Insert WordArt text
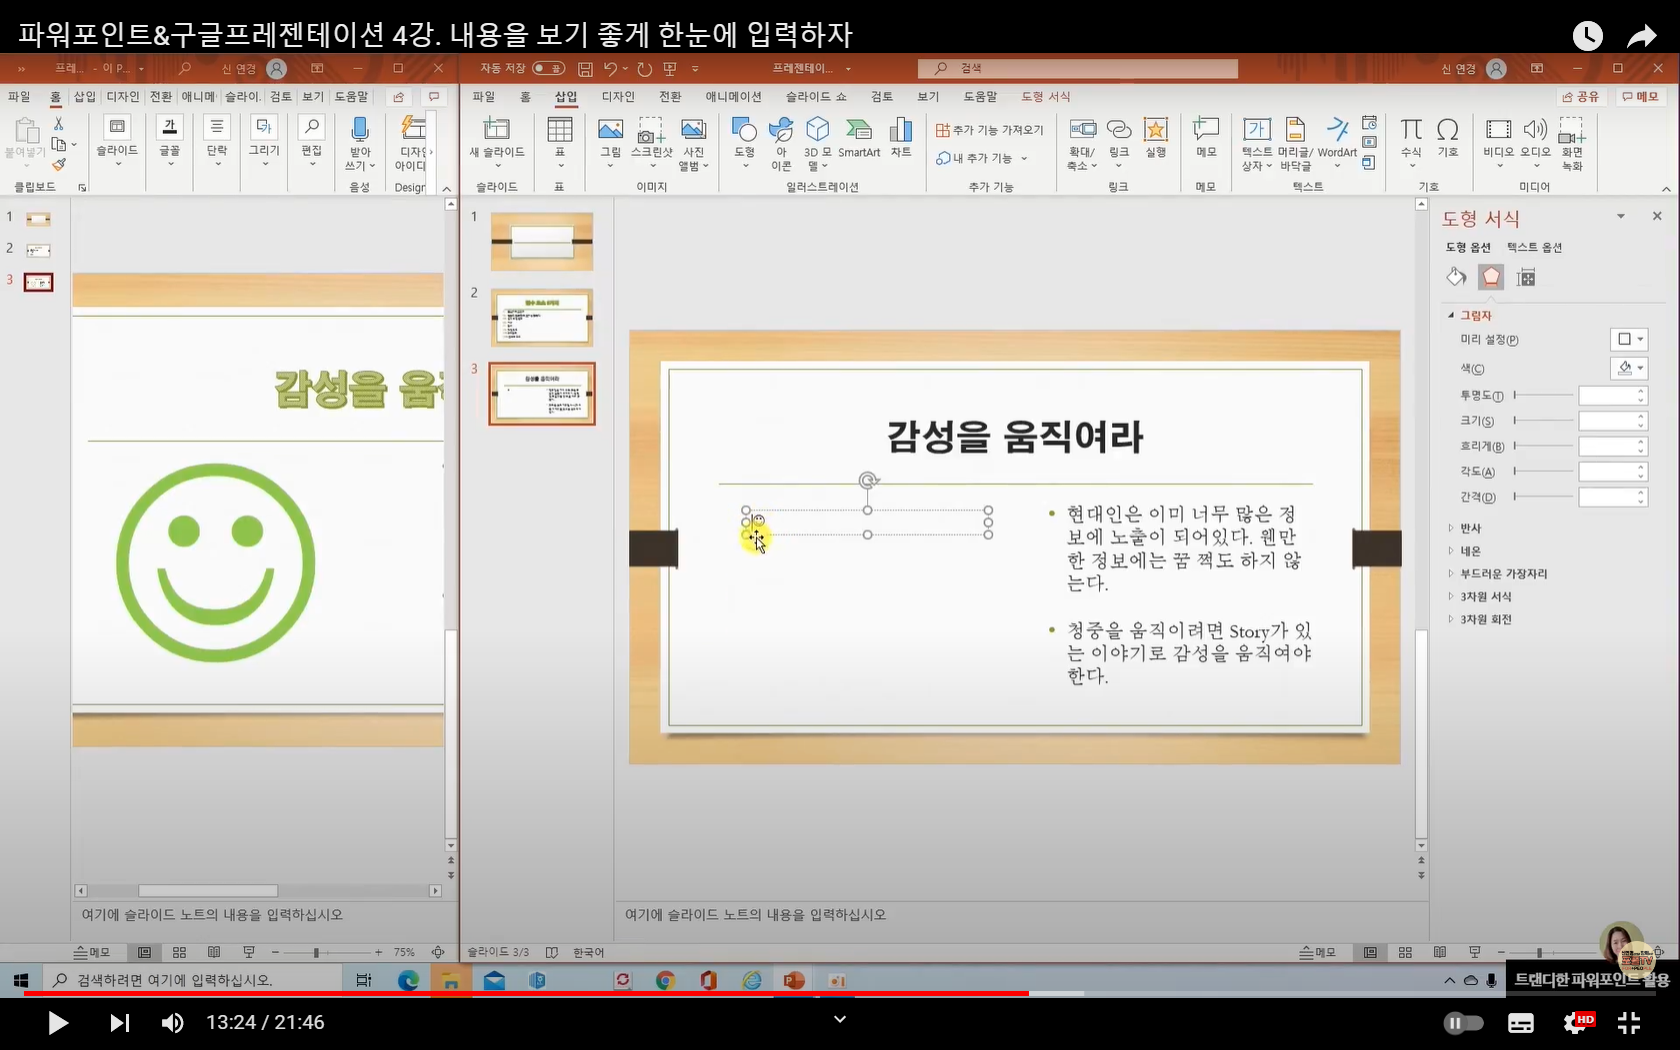This screenshot has height=1050, width=1680. click(x=1337, y=140)
